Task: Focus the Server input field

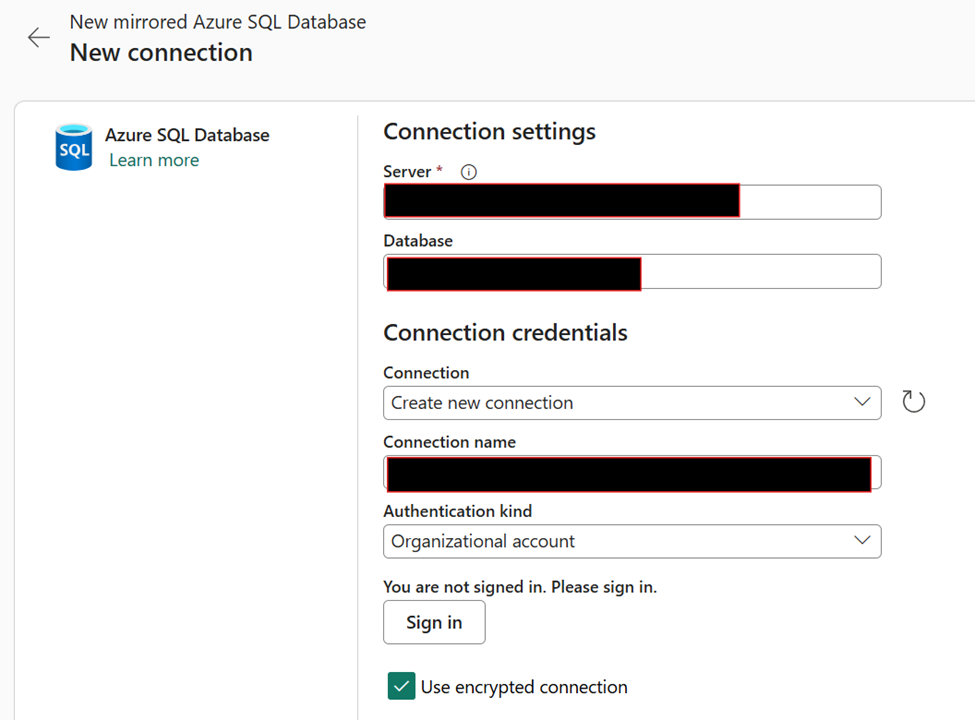Action: coord(632,202)
